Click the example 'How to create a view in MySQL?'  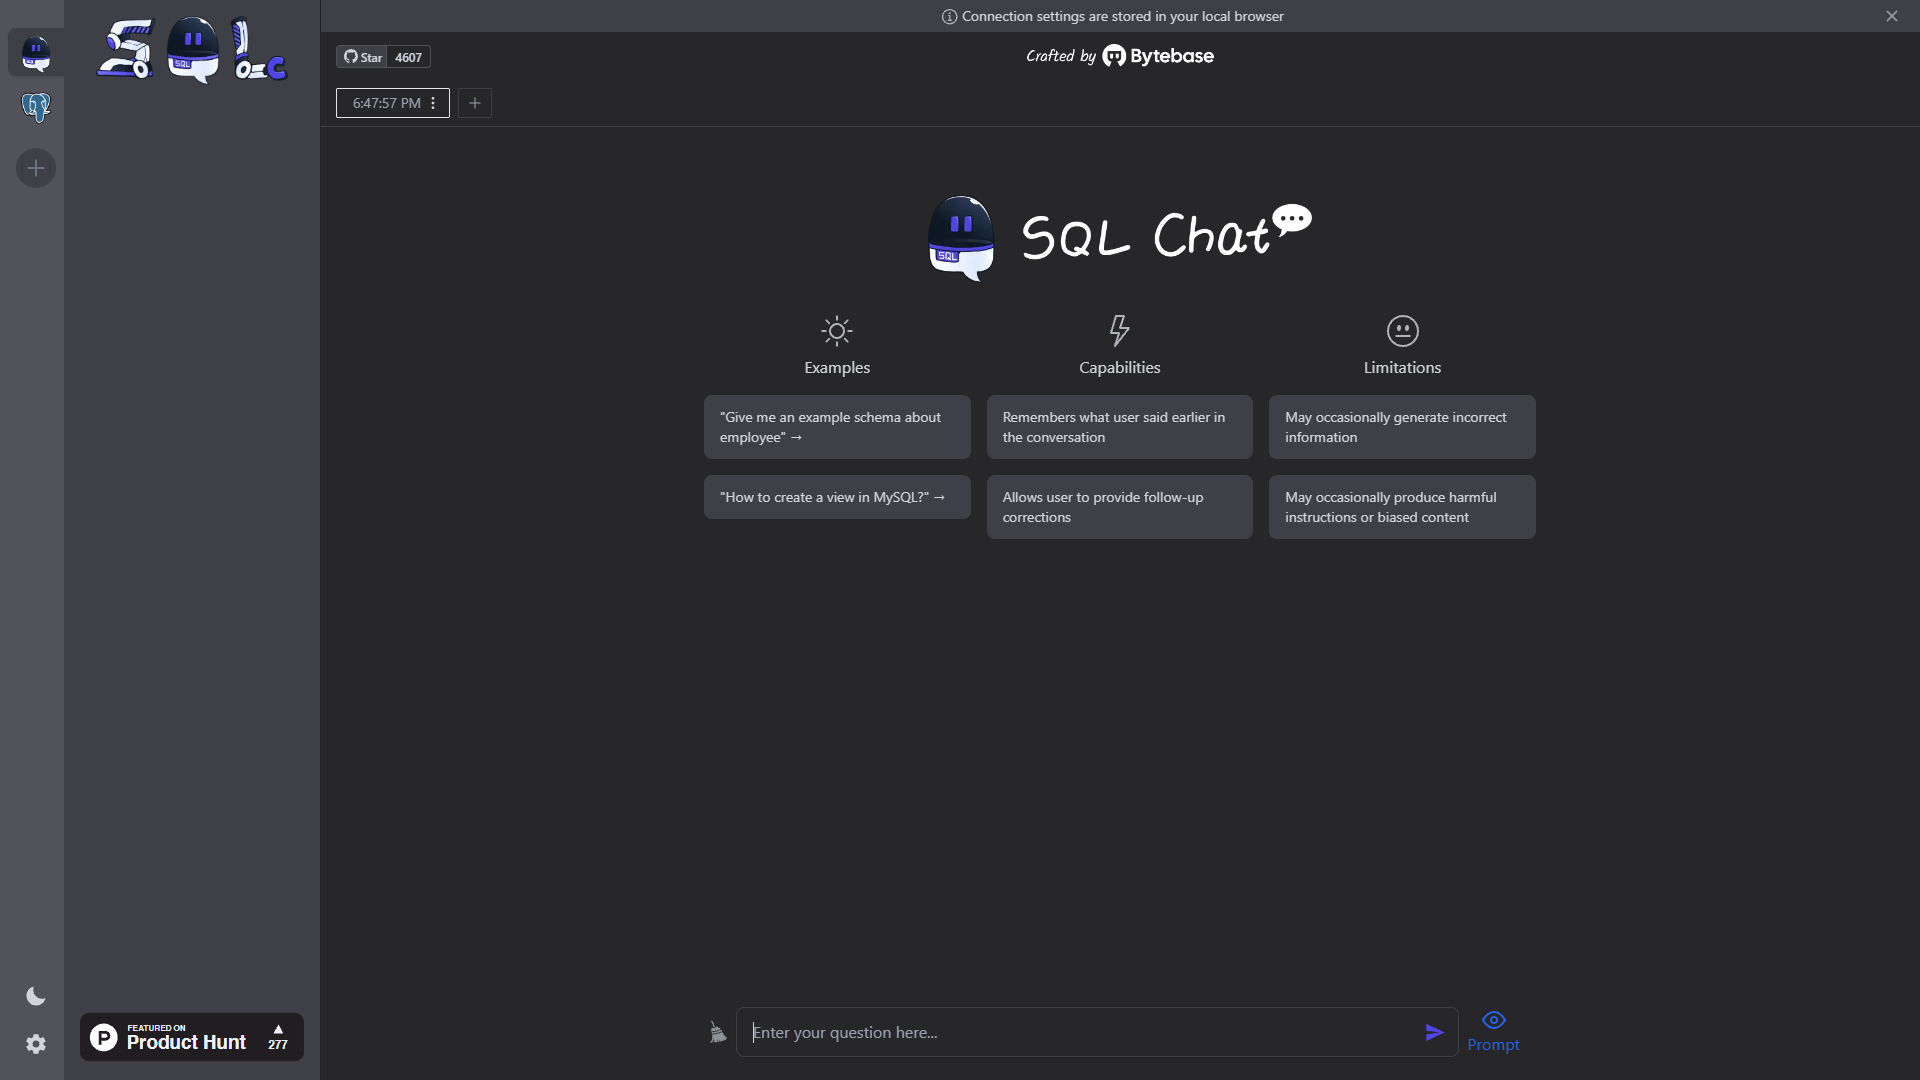coord(836,497)
